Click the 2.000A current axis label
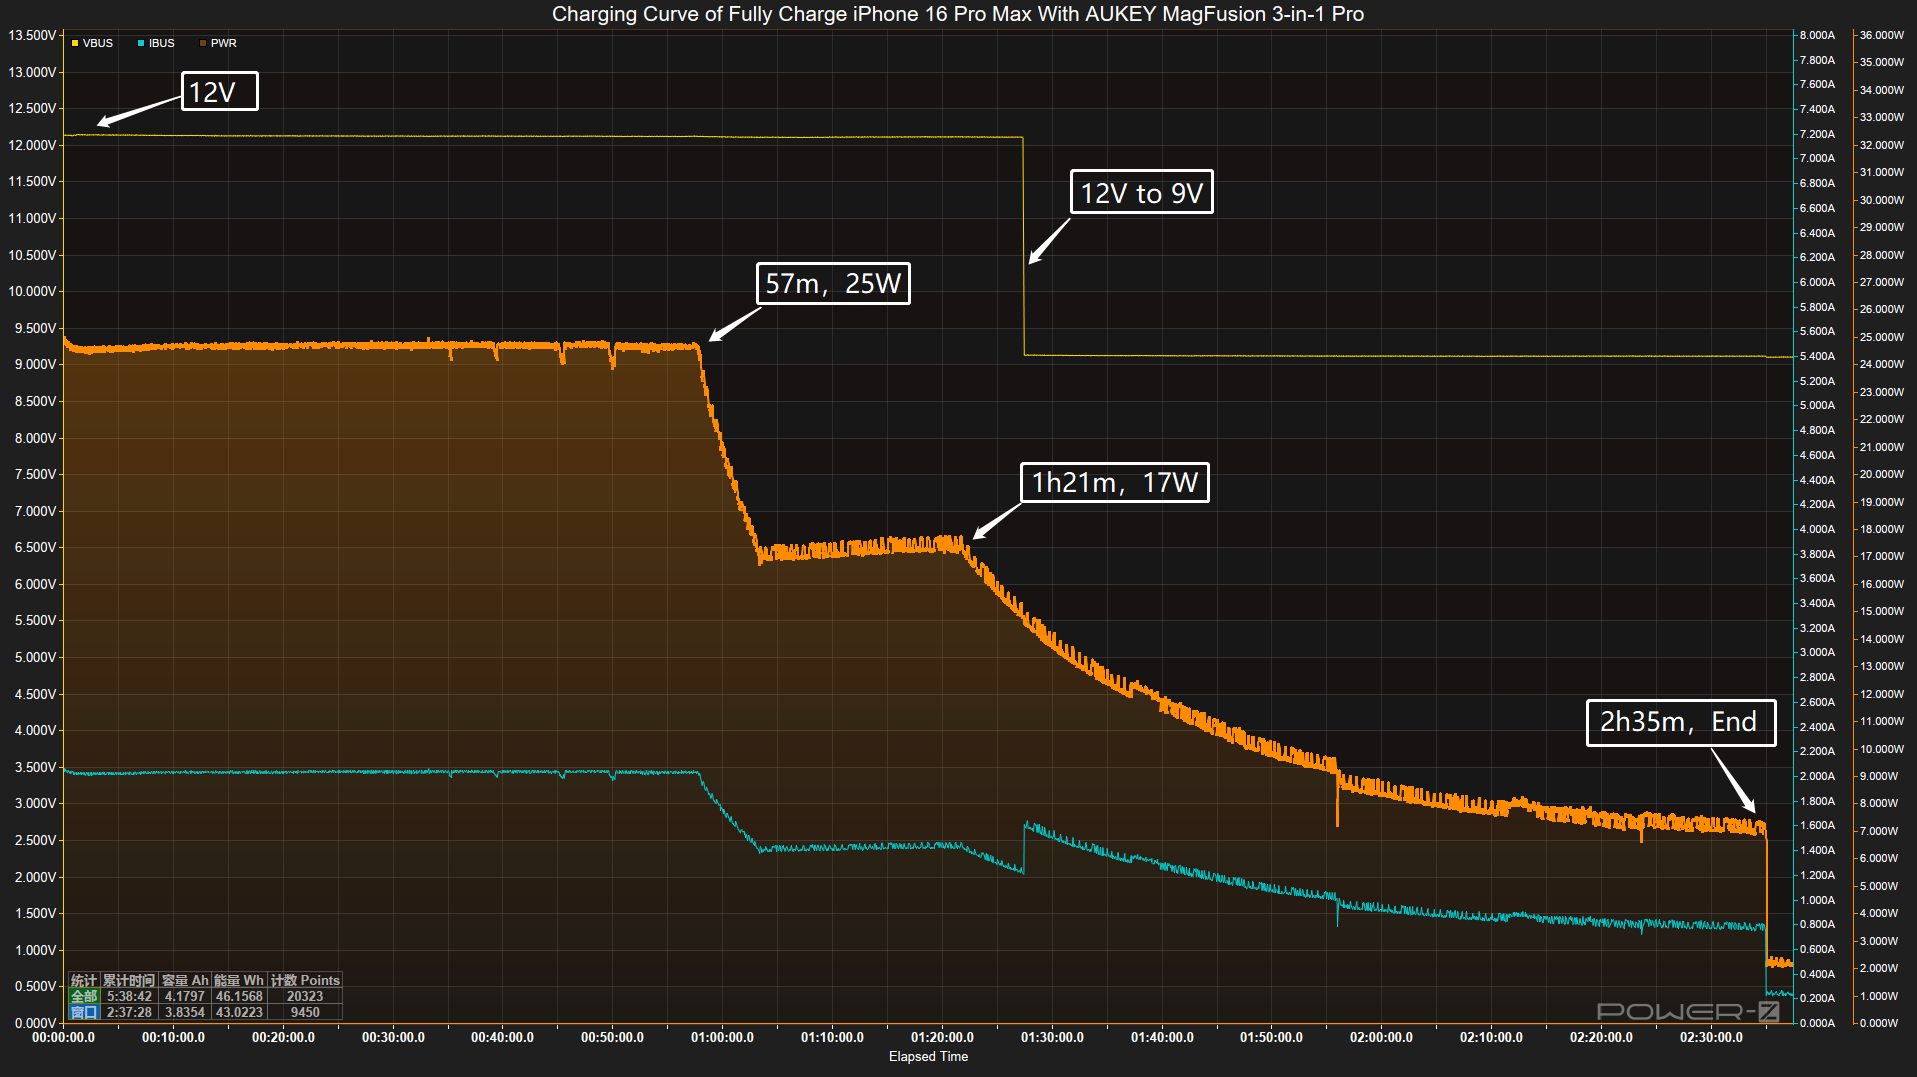The width and height of the screenshot is (1917, 1077). click(1817, 776)
